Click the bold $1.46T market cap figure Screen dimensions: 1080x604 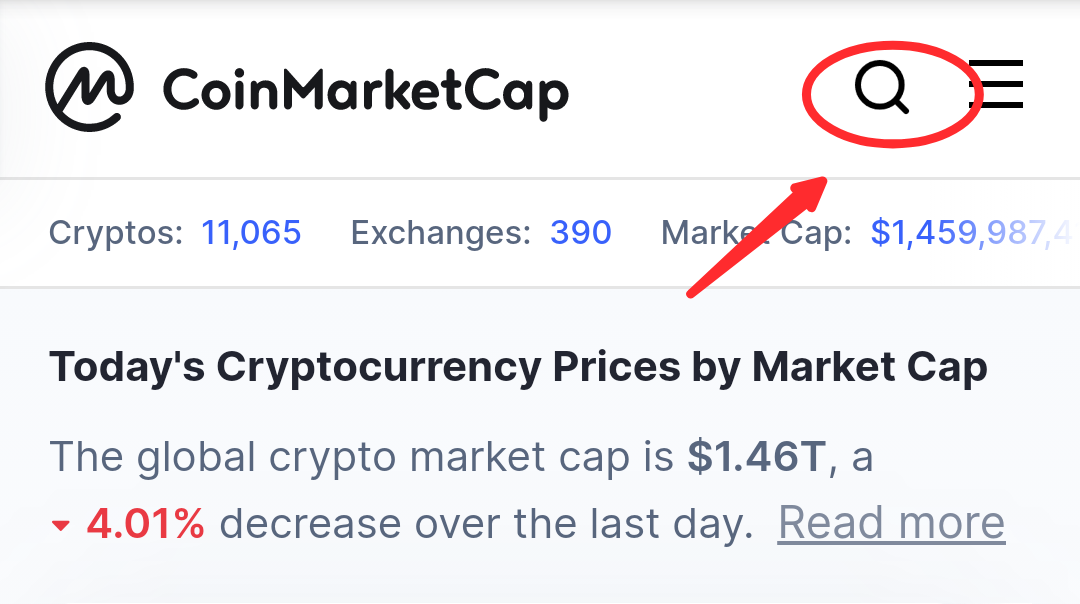756,456
